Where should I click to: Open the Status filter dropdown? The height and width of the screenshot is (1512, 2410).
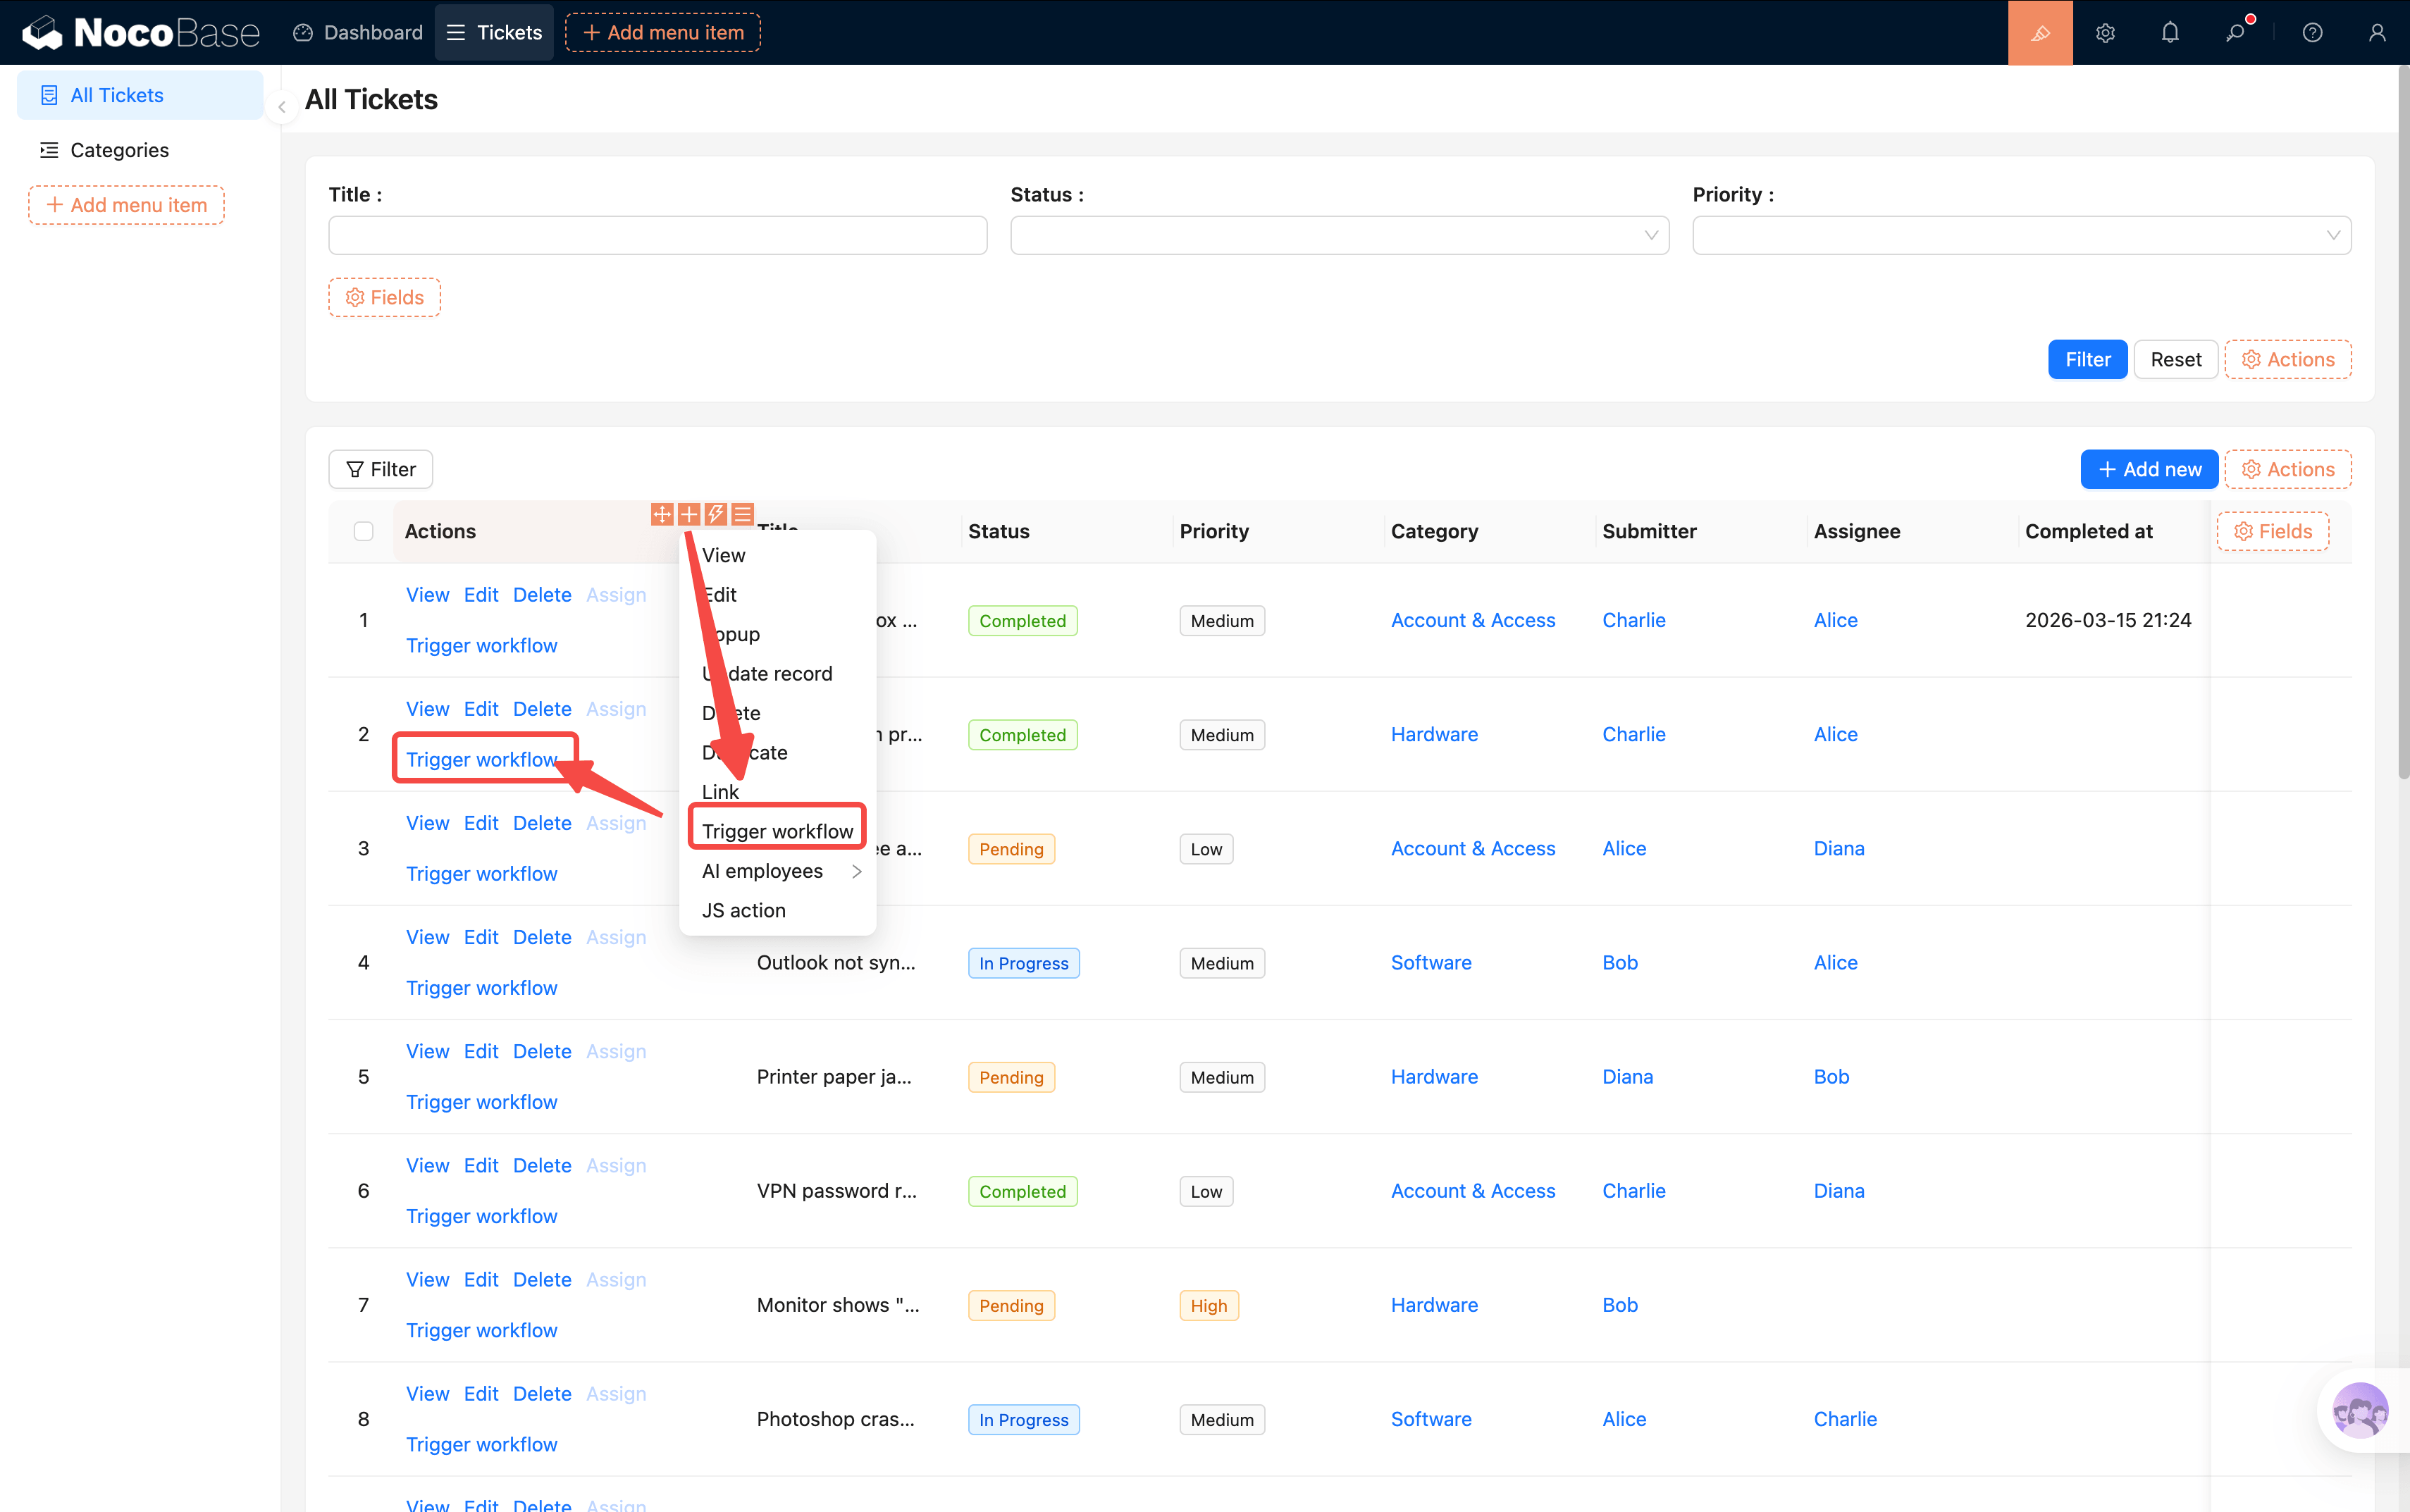pos(1339,236)
